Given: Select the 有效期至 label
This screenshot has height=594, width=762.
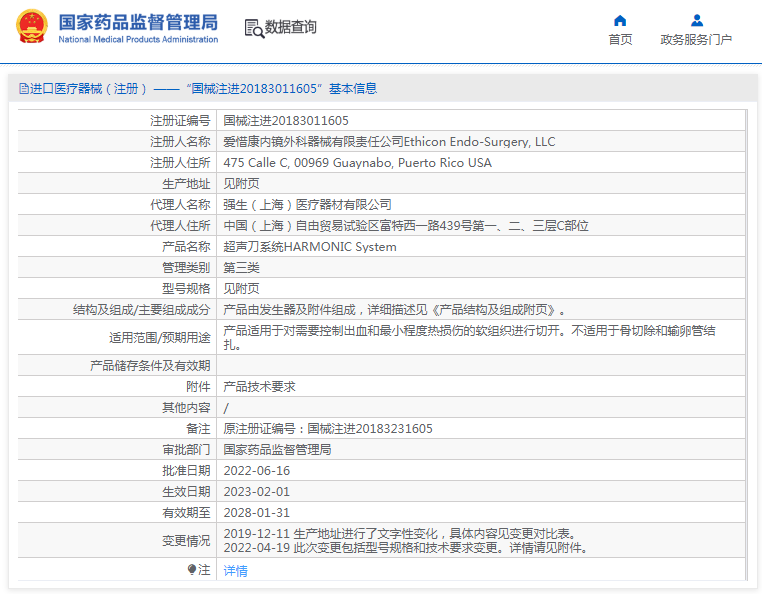Looking at the screenshot, I should [x=186, y=513].
